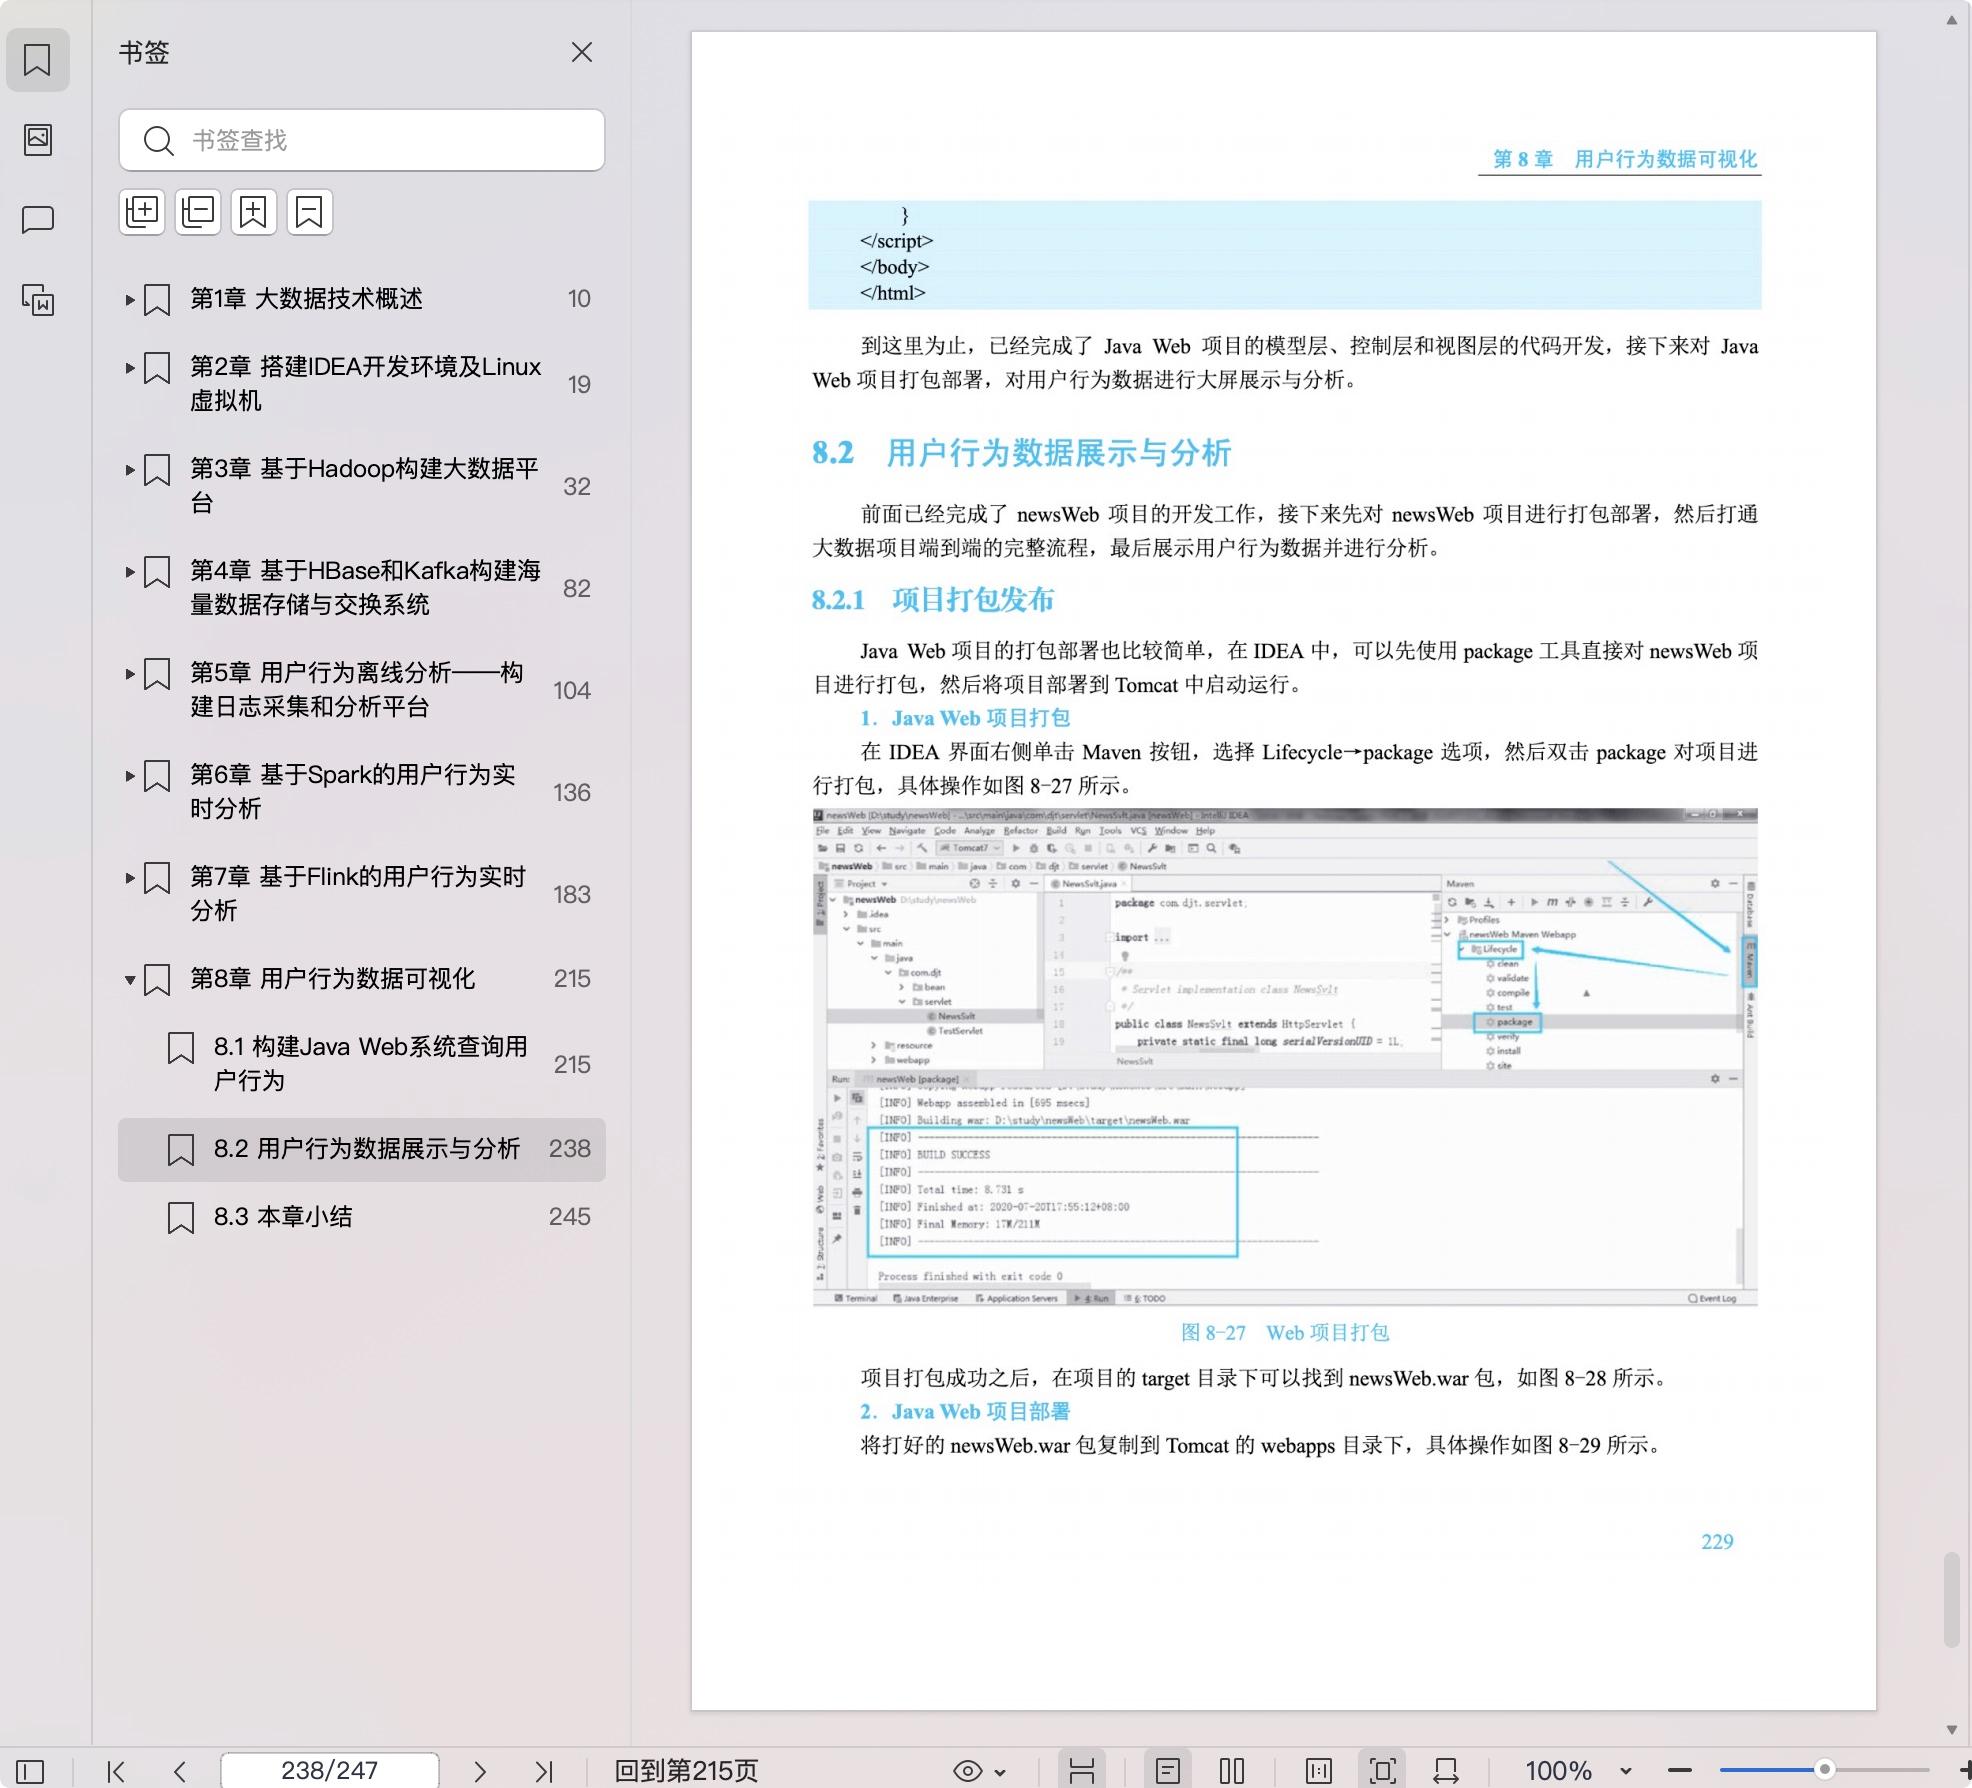Click chapter header 第 8 章 用户行为数据可视化
1972x1788 pixels.
[1624, 159]
